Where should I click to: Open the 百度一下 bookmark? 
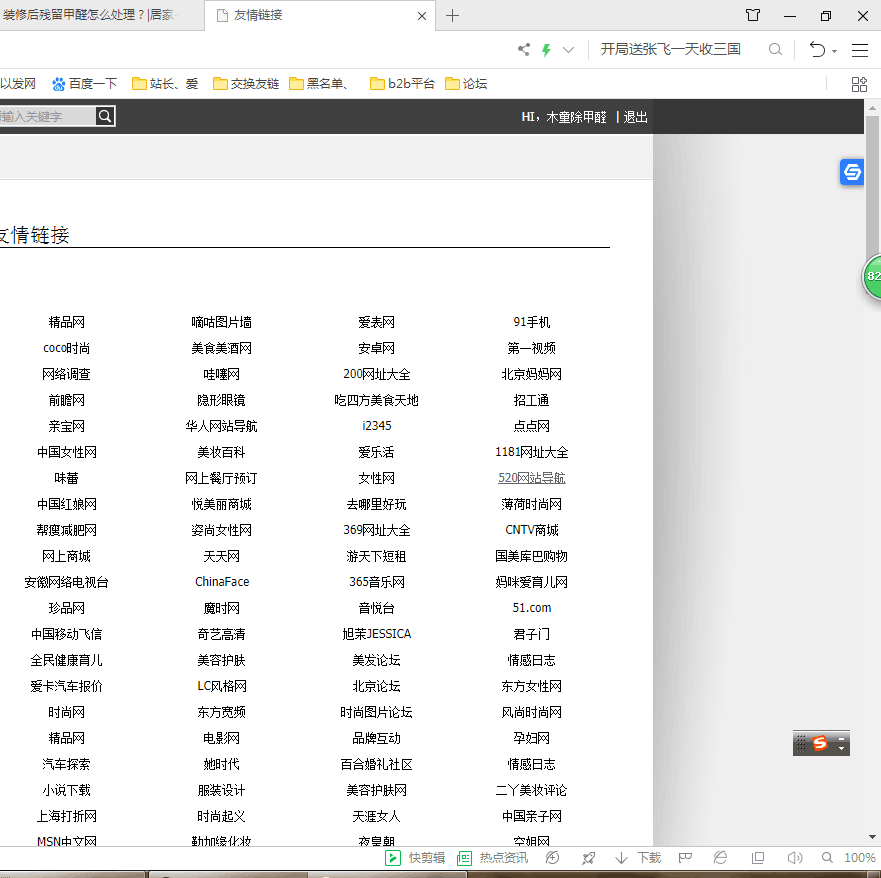click(84, 84)
